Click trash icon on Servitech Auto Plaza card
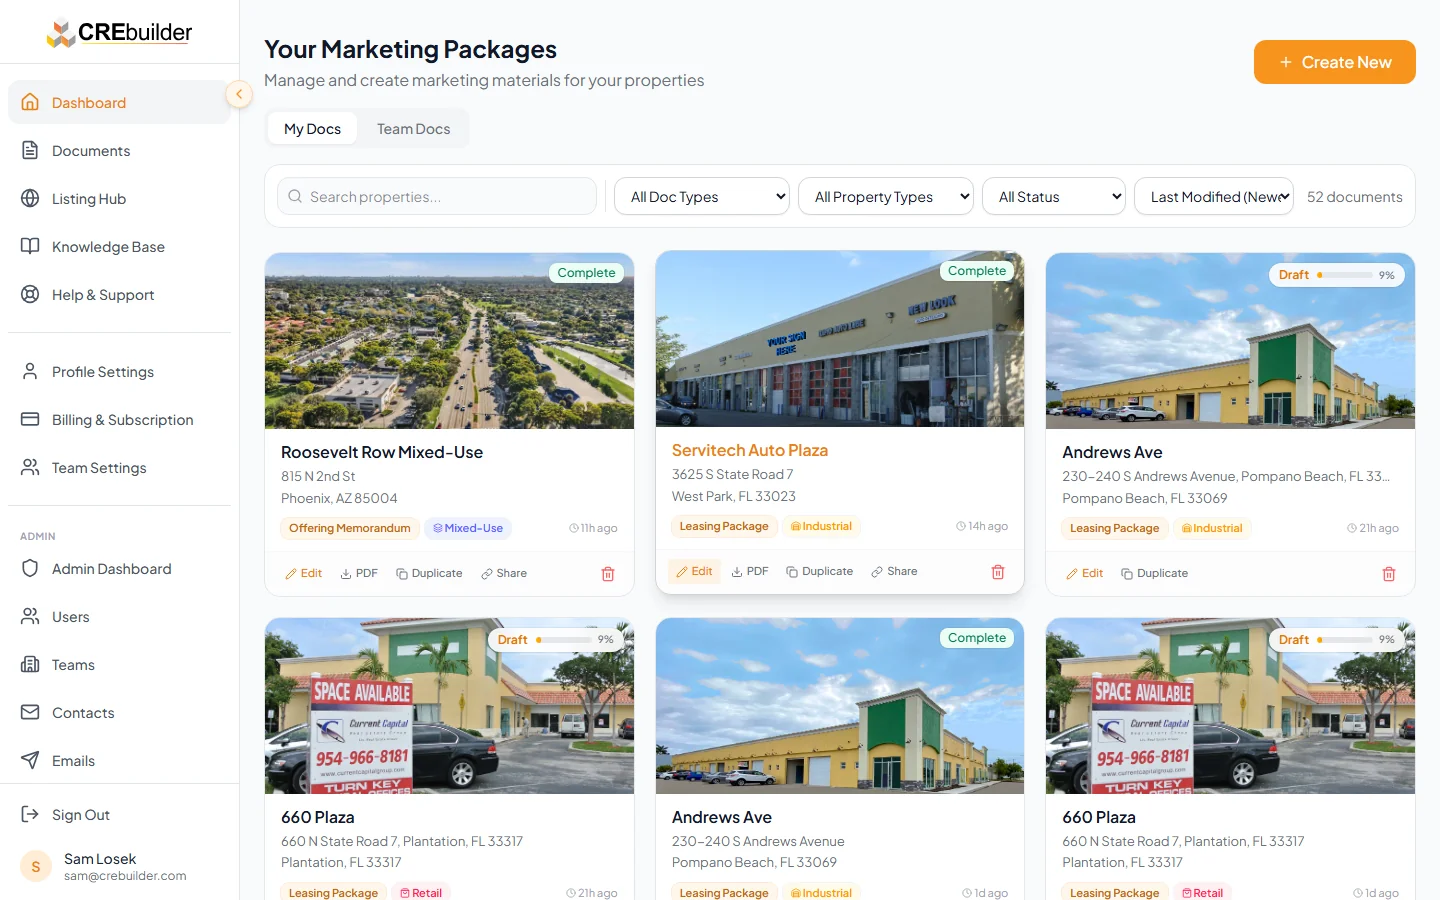The height and width of the screenshot is (900, 1440). click(997, 572)
